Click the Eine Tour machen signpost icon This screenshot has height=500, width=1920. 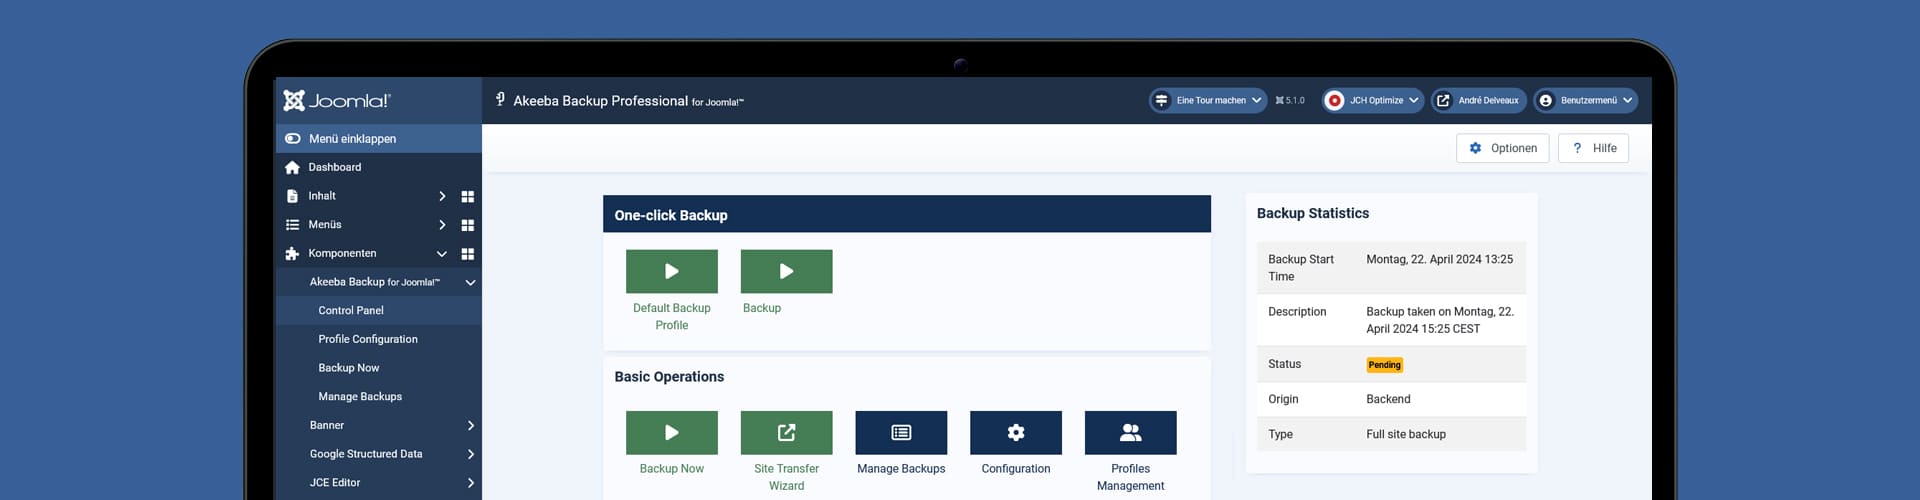coord(1161,100)
